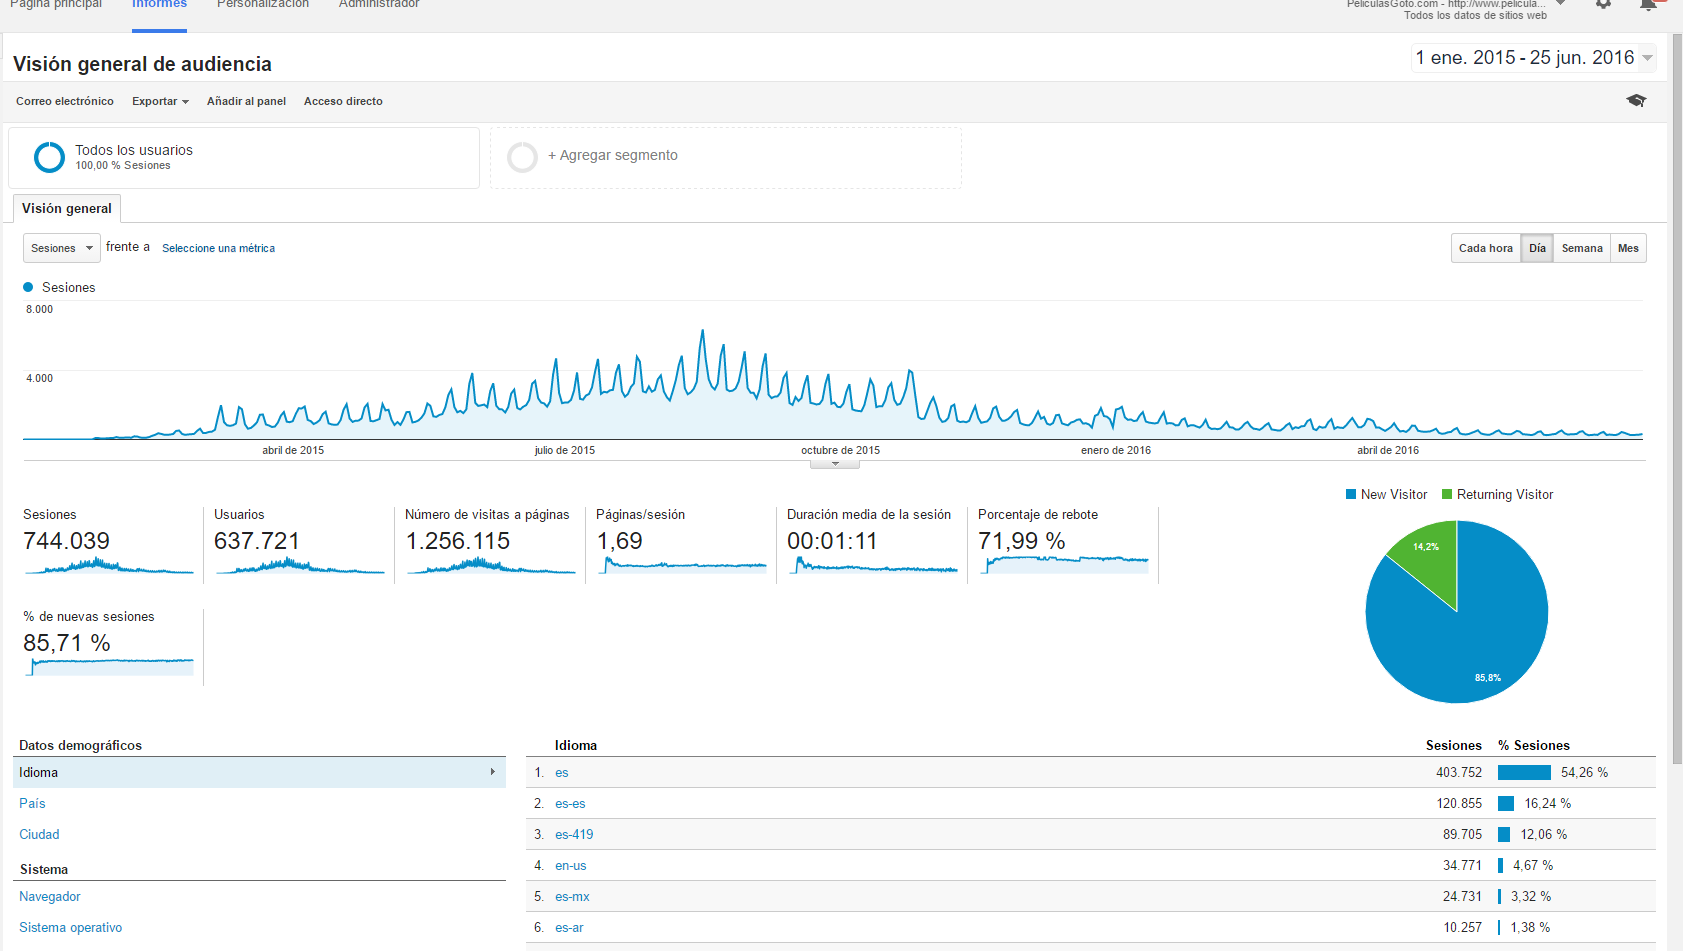Click the Sesiones blue legend dot
Screen dimensions: 1683x951
click(x=28, y=287)
